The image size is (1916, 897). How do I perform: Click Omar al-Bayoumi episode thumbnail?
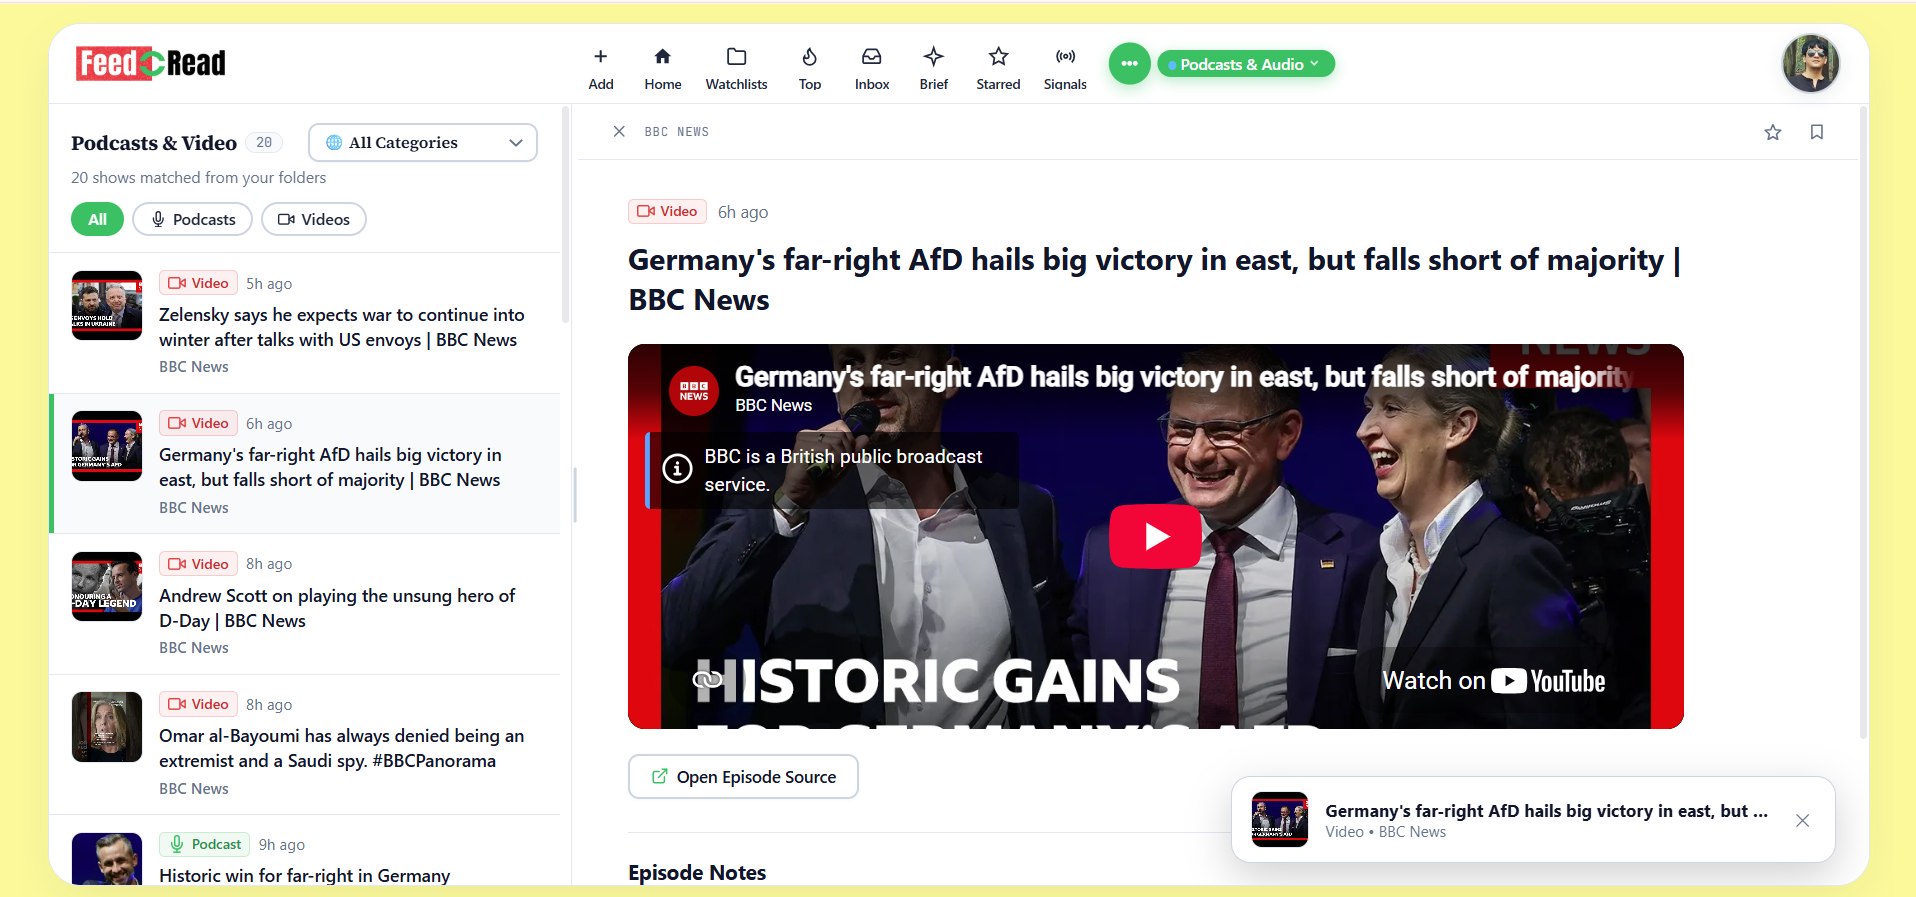(107, 727)
